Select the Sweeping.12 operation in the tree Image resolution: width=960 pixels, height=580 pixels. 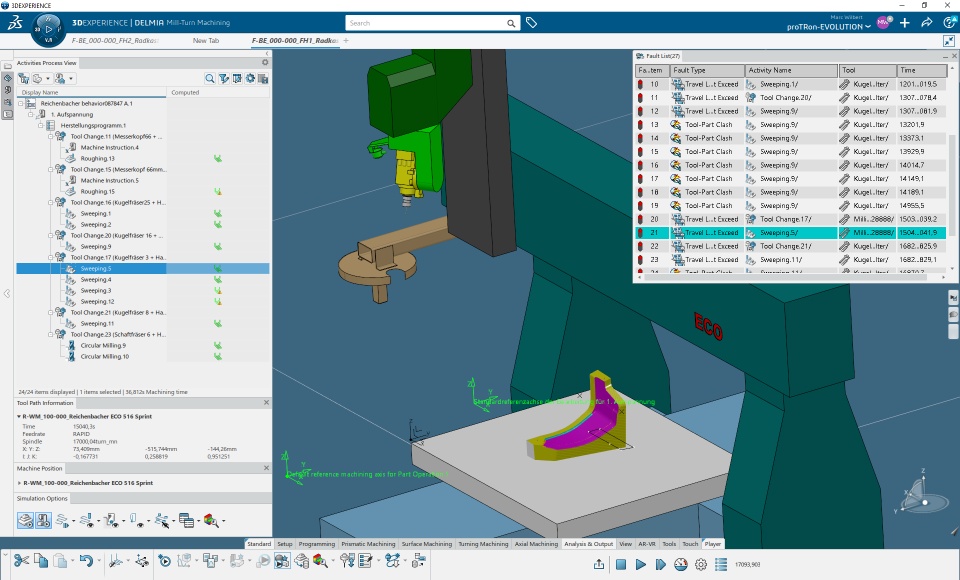coord(98,301)
